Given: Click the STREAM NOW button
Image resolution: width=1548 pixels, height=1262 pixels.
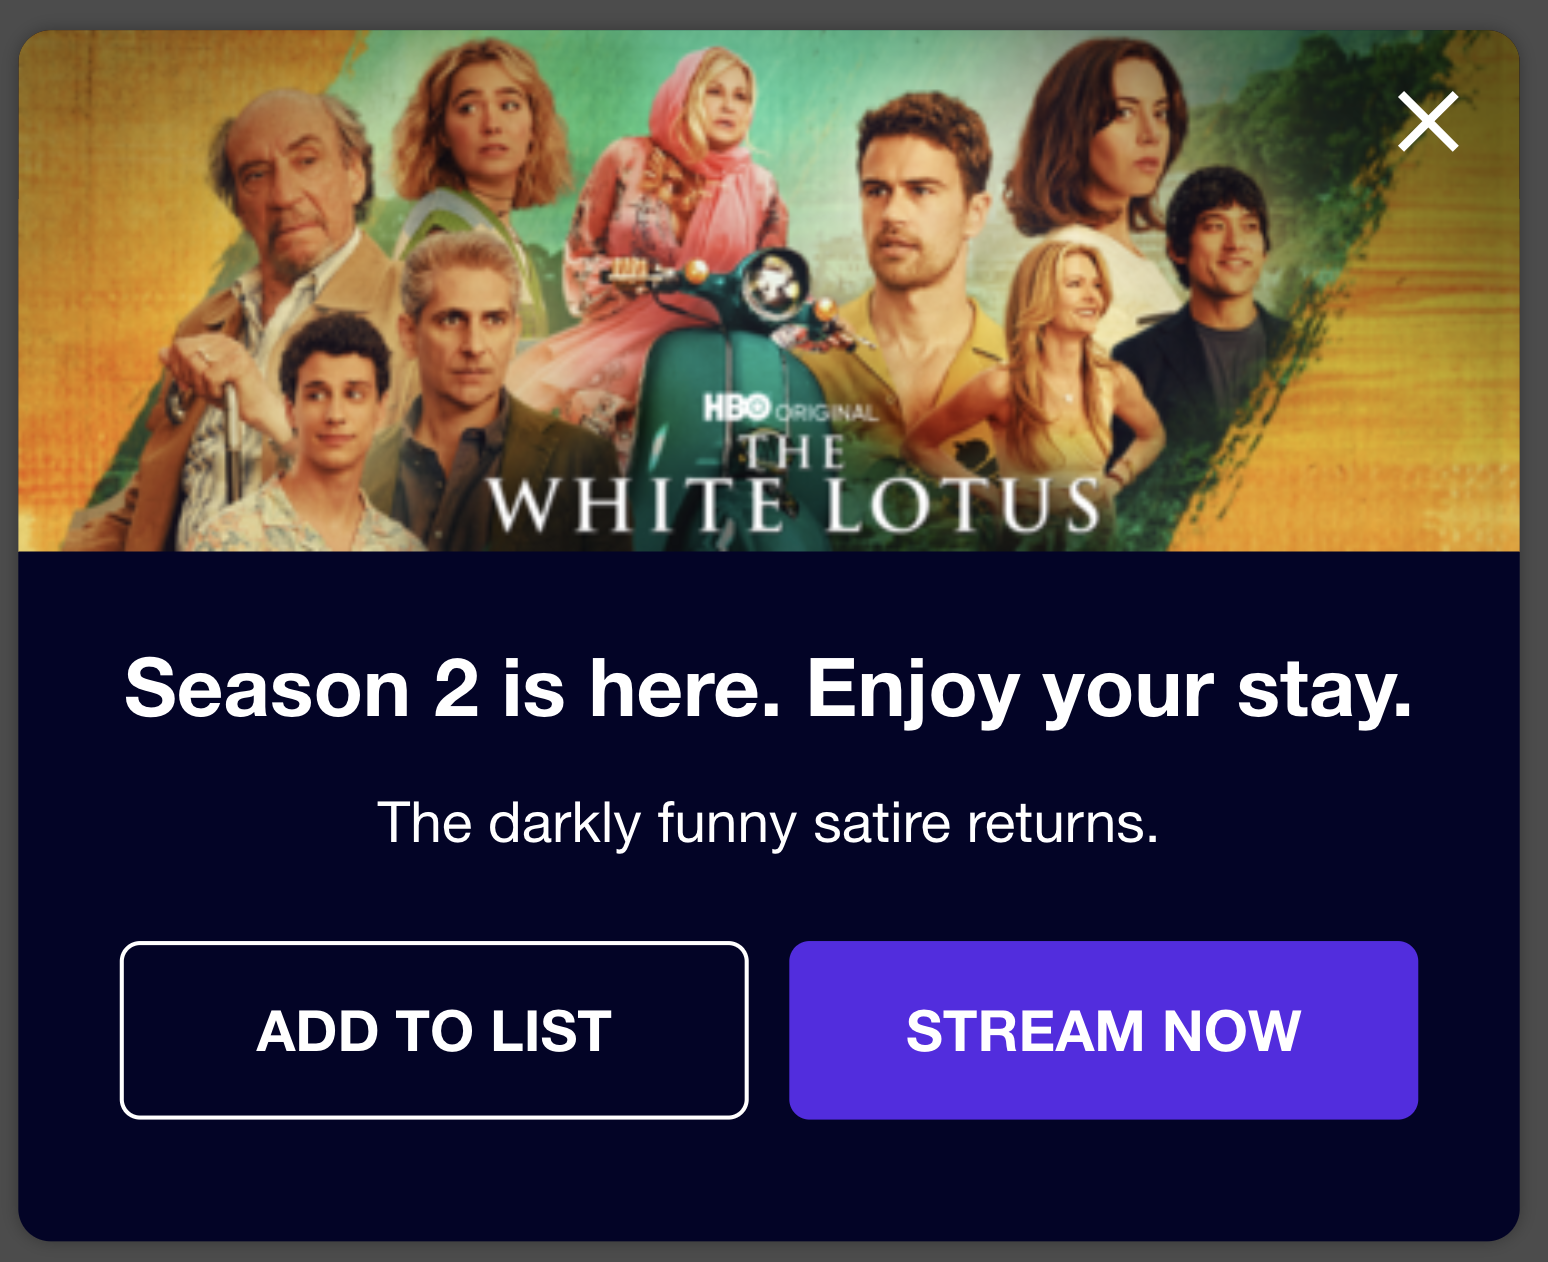Looking at the screenshot, I should 1103,1030.
